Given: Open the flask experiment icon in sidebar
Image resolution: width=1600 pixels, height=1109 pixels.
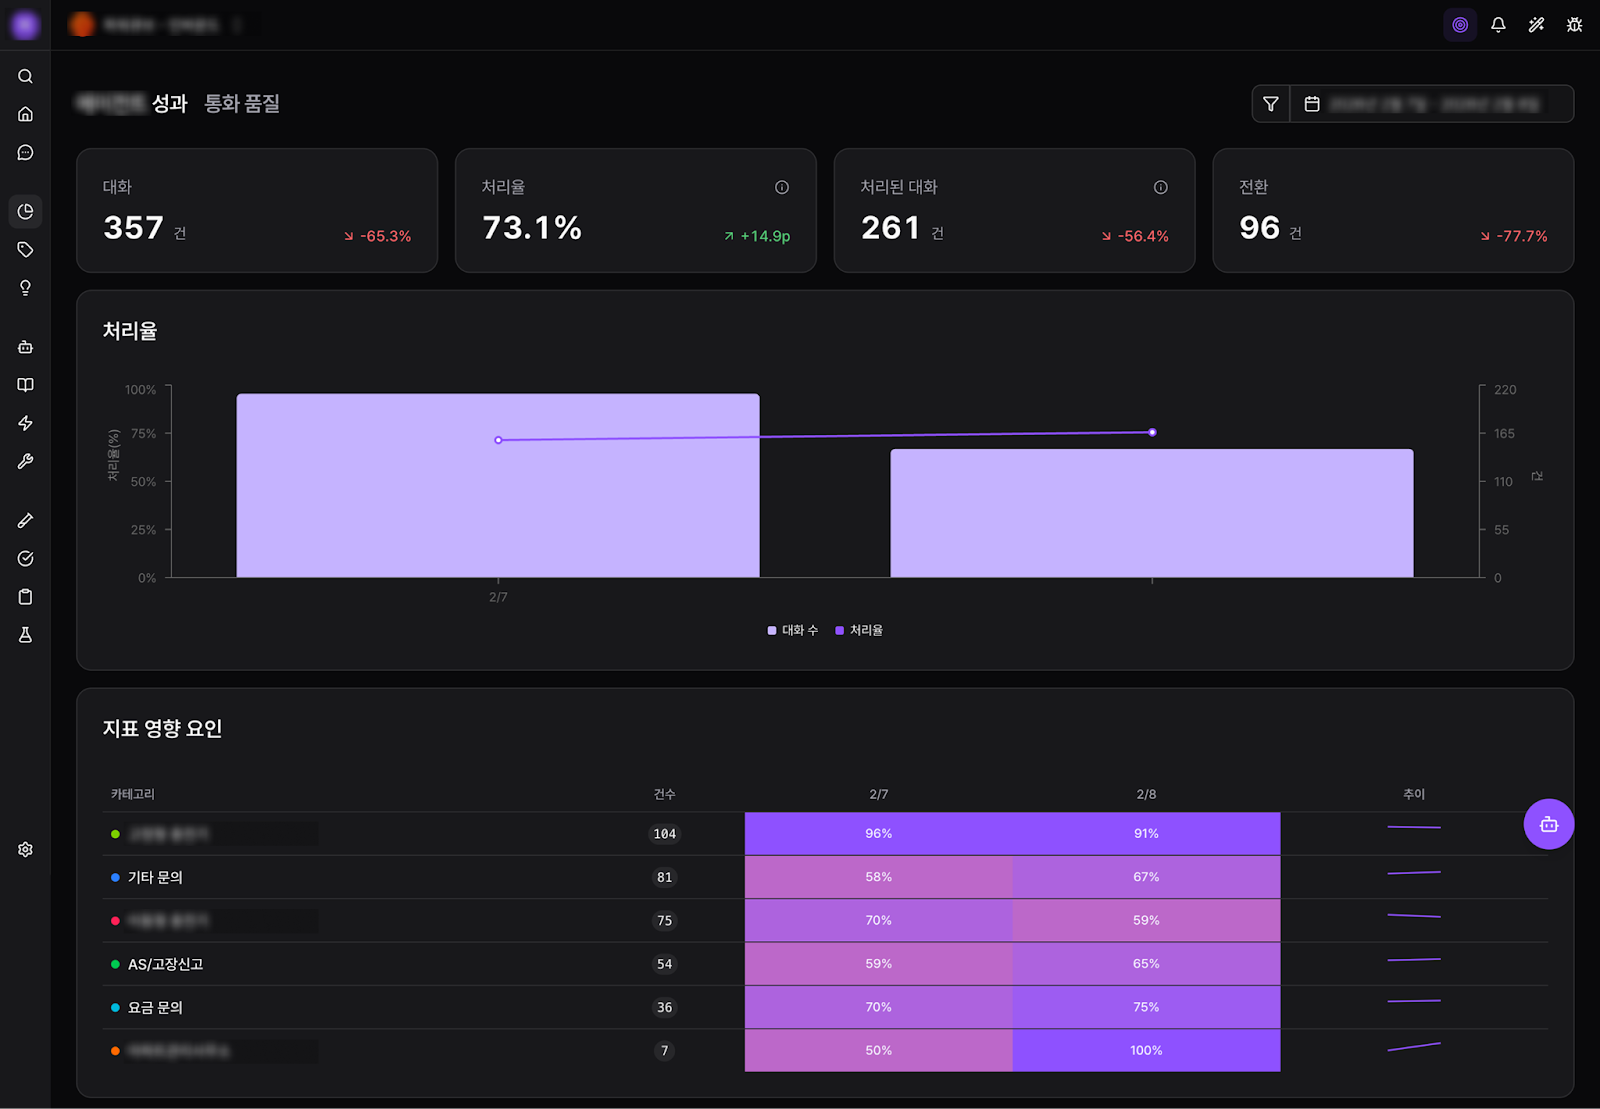Looking at the screenshot, I should tap(26, 635).
